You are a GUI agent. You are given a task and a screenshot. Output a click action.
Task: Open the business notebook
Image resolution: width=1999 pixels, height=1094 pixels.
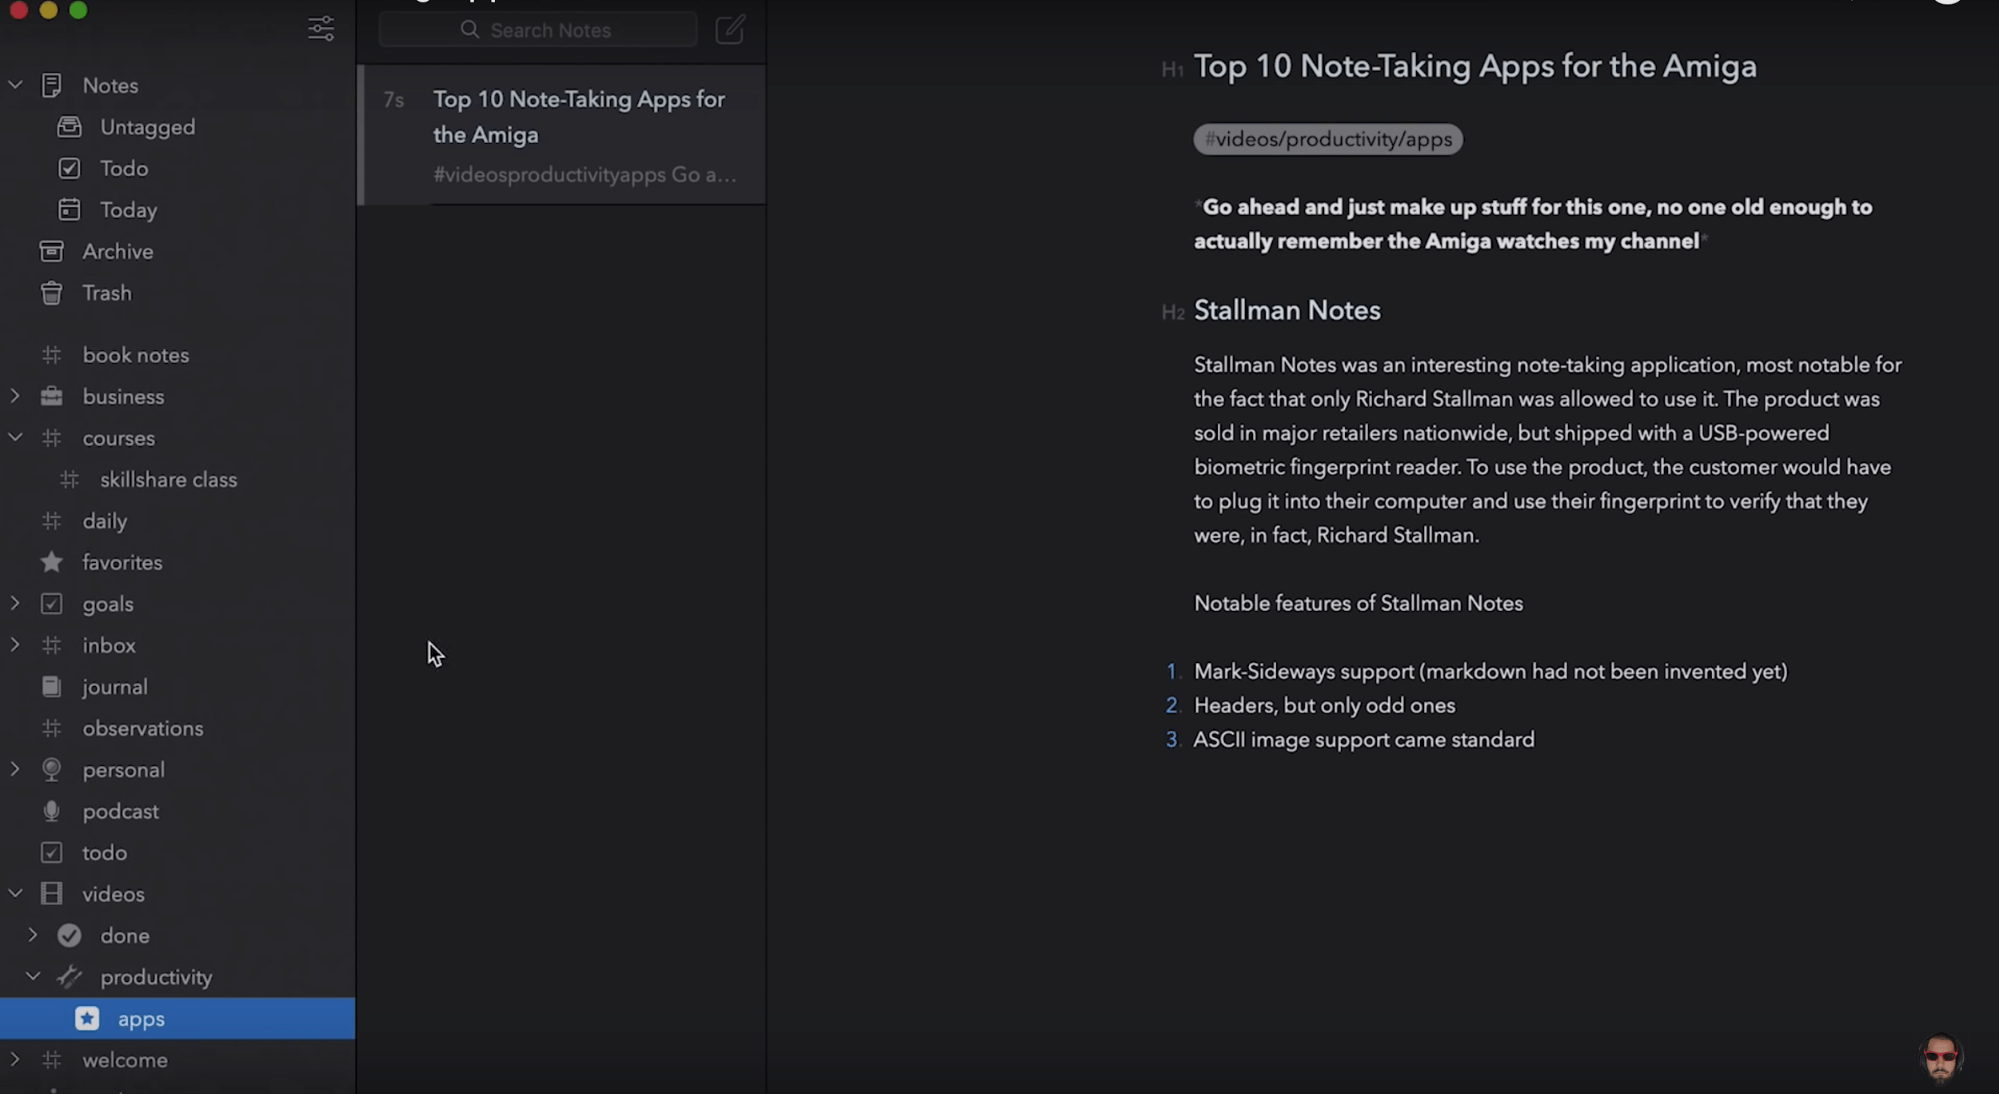tap(123, 395)
